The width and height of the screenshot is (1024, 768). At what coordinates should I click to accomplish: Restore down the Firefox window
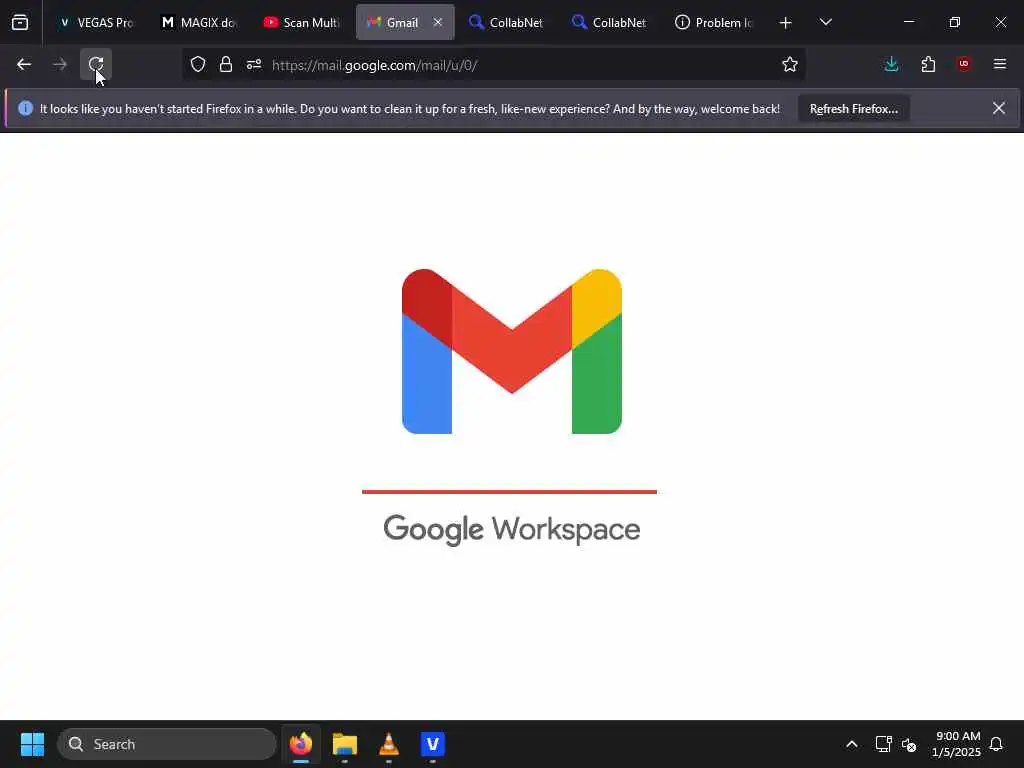click(954, 23)
